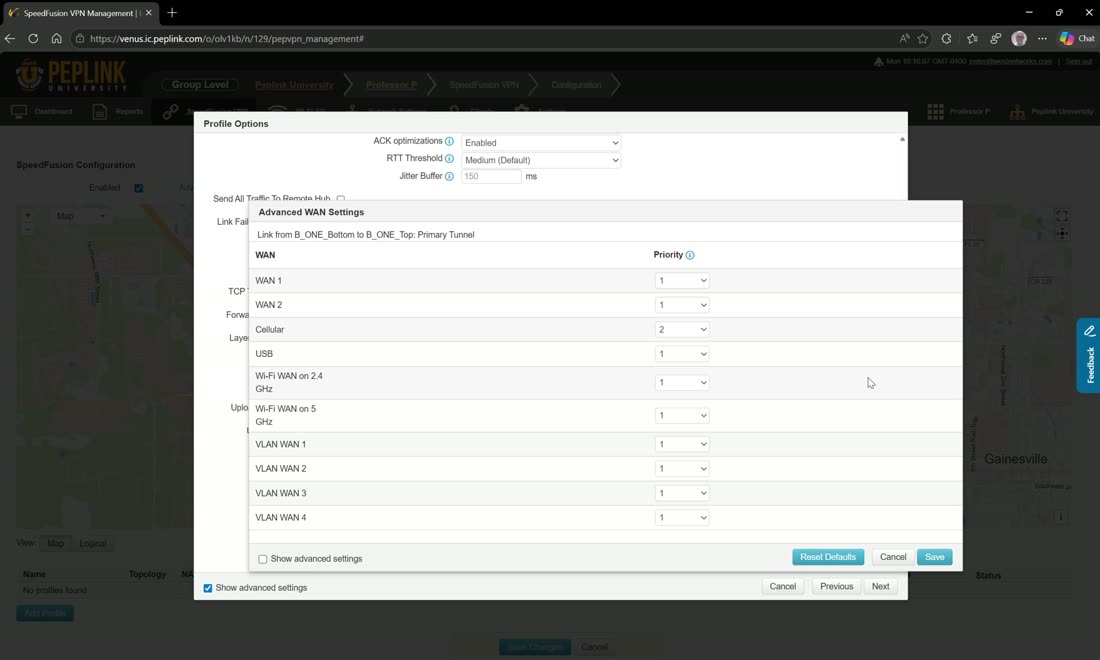The height and width of the screenshot is (660, 1100).
Task: Click the Jitter Buffer info icon
Action: click(449, 176)
